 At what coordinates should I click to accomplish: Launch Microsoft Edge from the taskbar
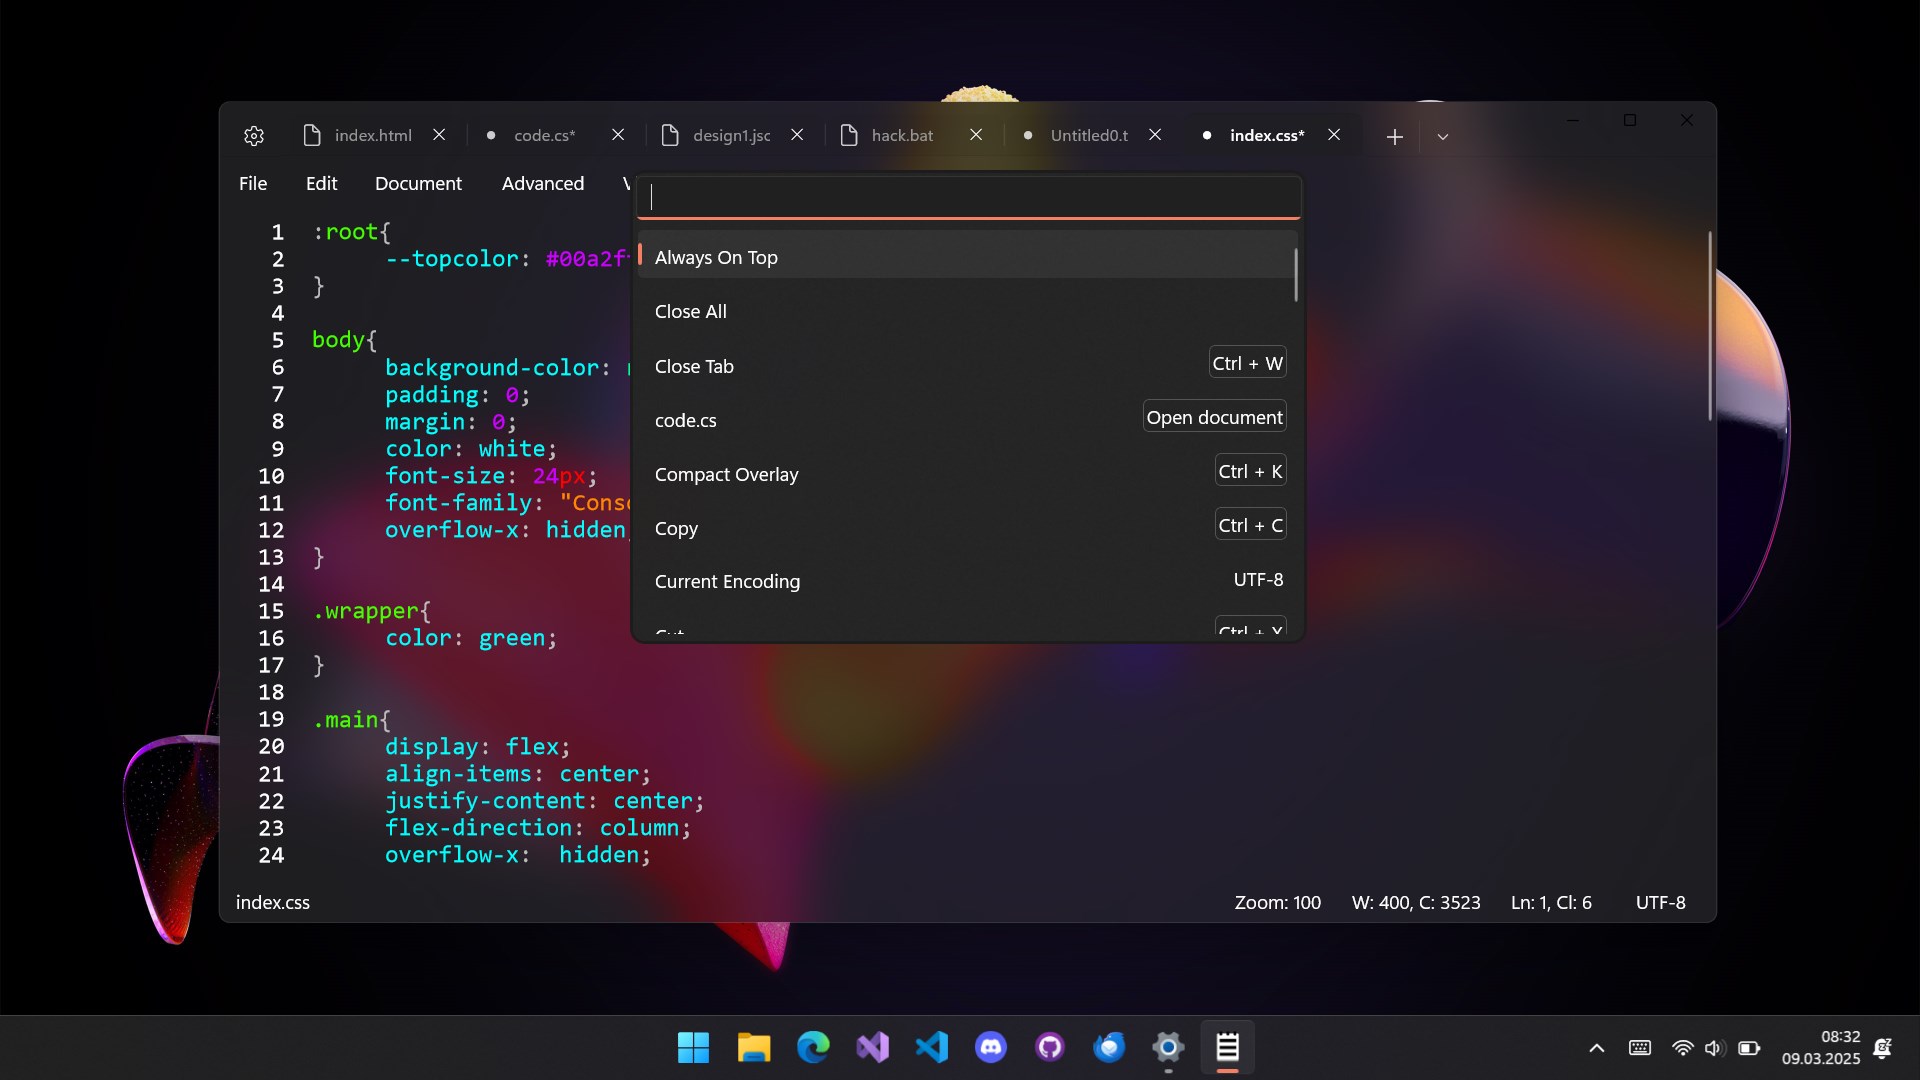point(813,1047)
